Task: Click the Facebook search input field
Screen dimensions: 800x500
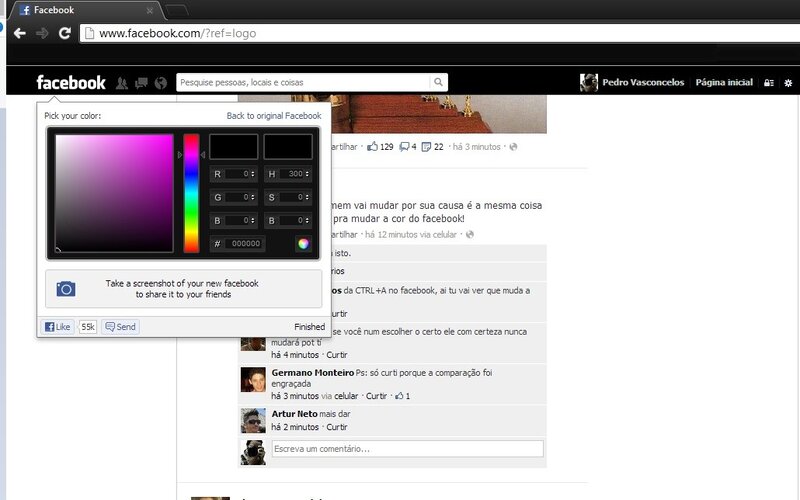Action: (303, 82)
